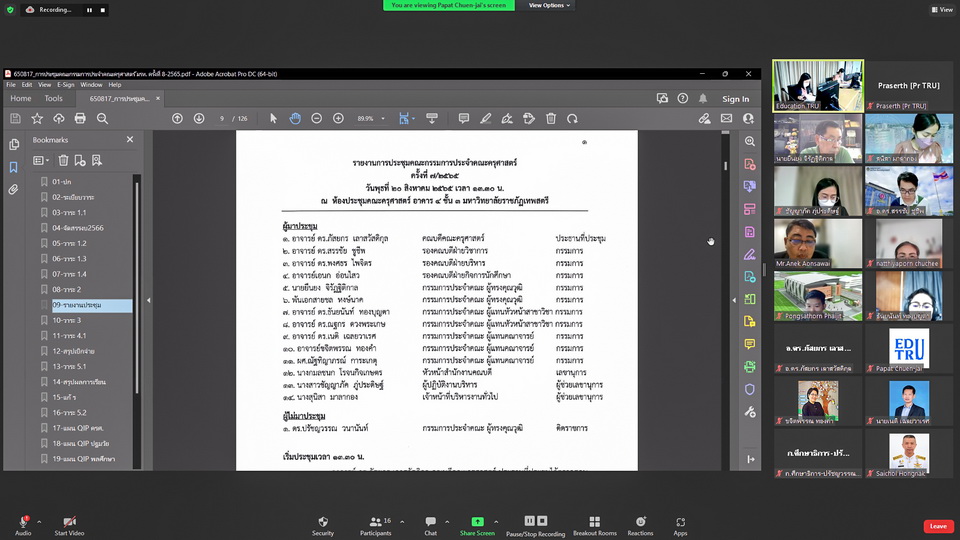Zoom in with the plus circle icon
The image size is (960, 540).
tap(339, 119)
